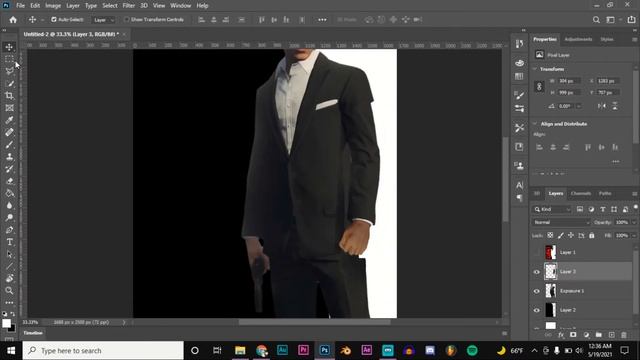This screenshot has width=640, height=360.
Task: Open the File menu
Action: (x=20, y=6)
